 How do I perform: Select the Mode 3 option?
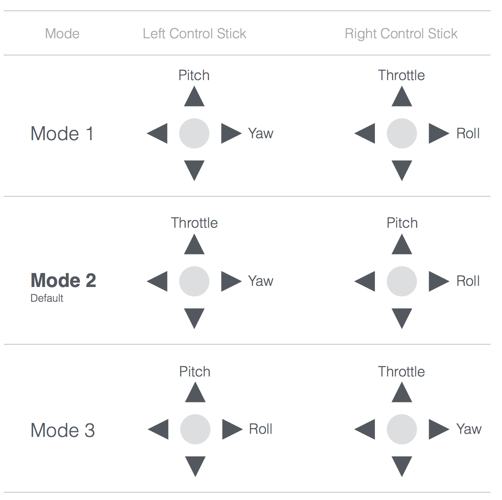pos(63,430)
